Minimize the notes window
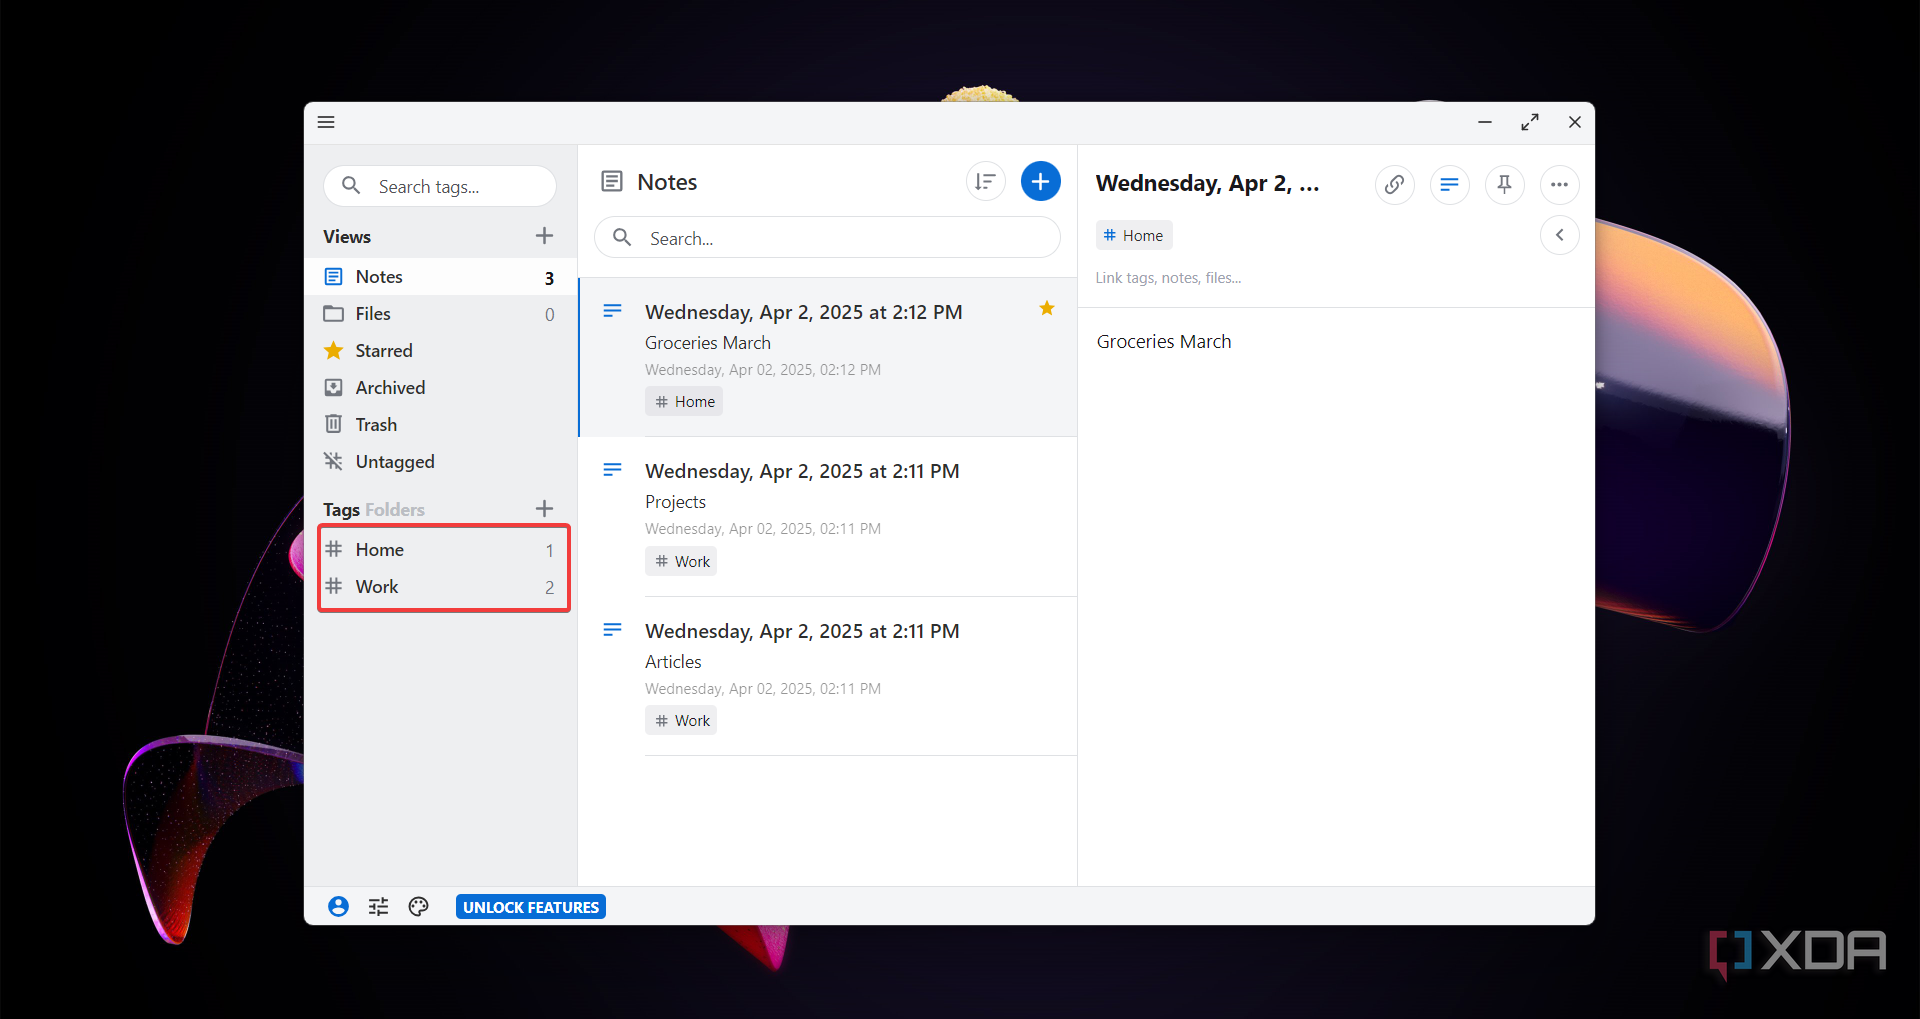Viewport: 1920px width, 1019px height. click(1485, 122)
